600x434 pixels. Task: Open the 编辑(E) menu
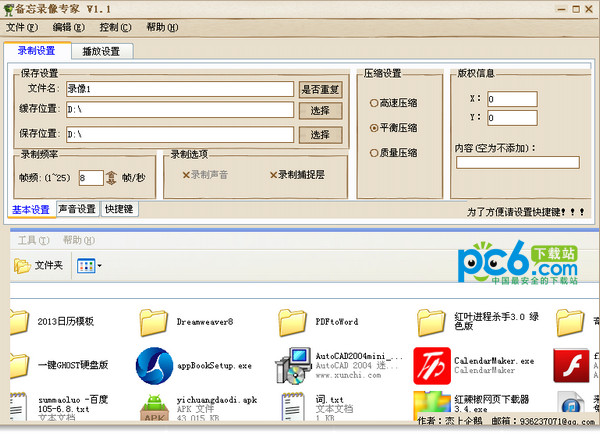click(x=68, y=28)
